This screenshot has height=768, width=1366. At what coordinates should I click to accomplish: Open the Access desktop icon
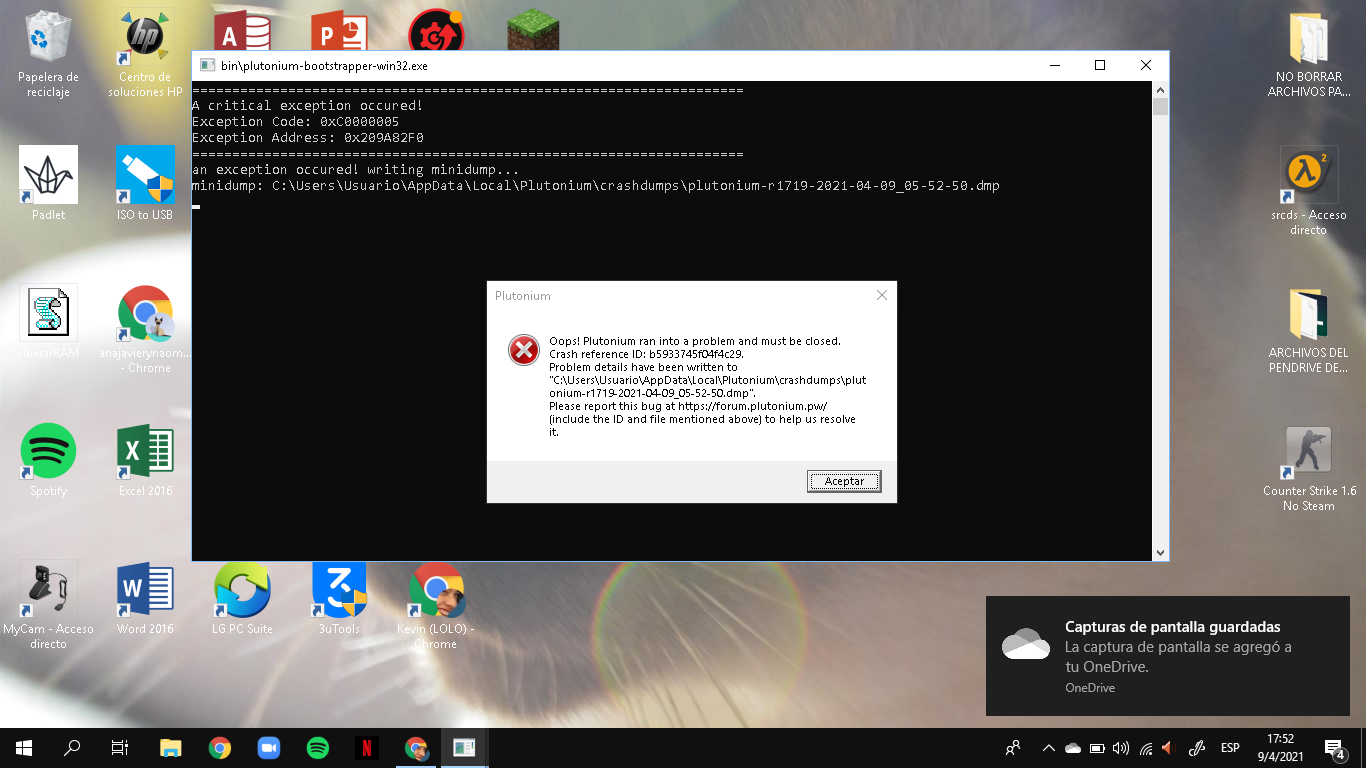tap(244, 30)
